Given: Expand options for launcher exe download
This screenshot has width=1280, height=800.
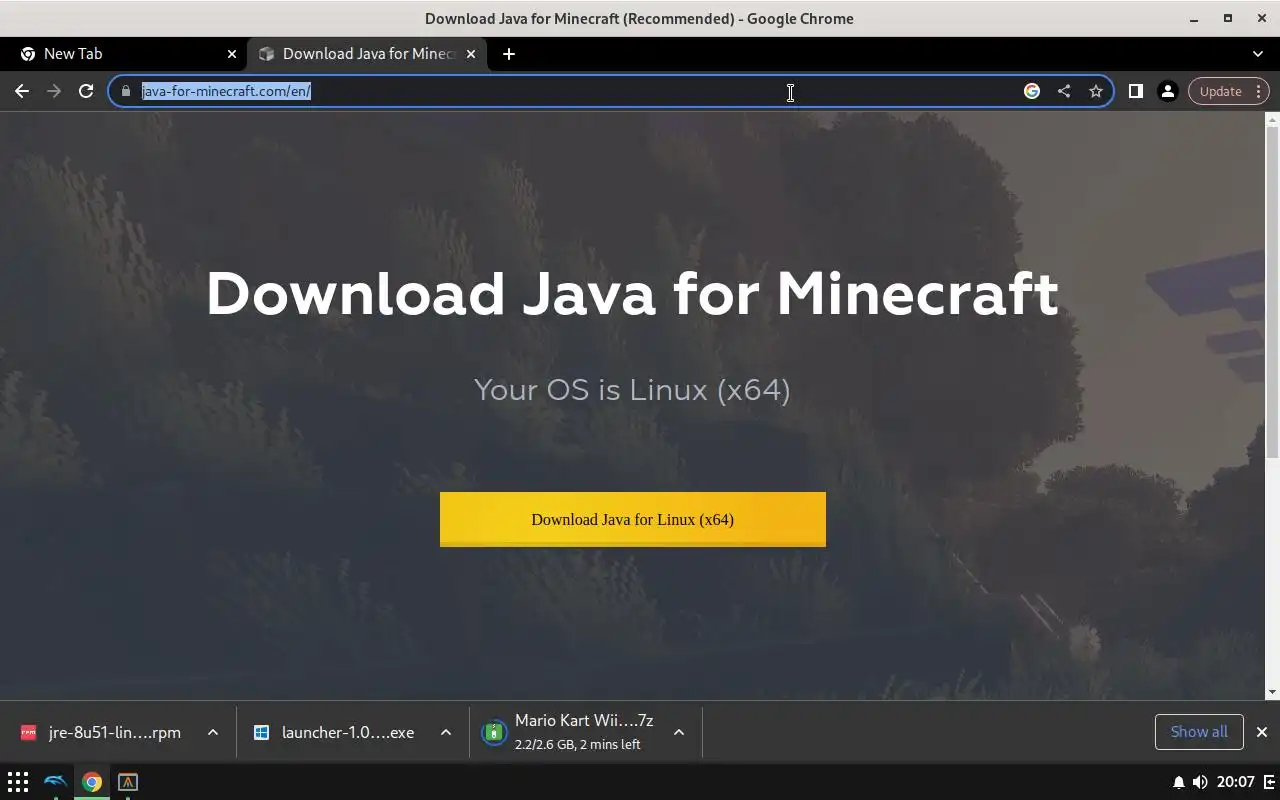Looking at the screenshot, I should 446,733.
